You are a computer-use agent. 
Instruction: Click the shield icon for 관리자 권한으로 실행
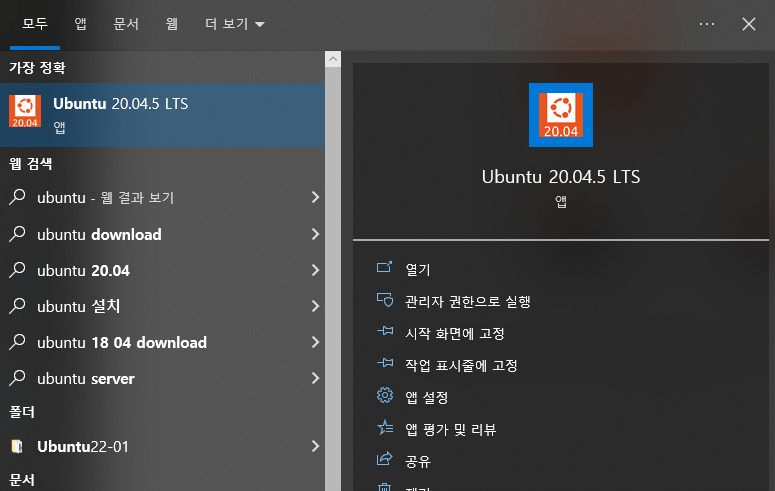tap(385, 300)
